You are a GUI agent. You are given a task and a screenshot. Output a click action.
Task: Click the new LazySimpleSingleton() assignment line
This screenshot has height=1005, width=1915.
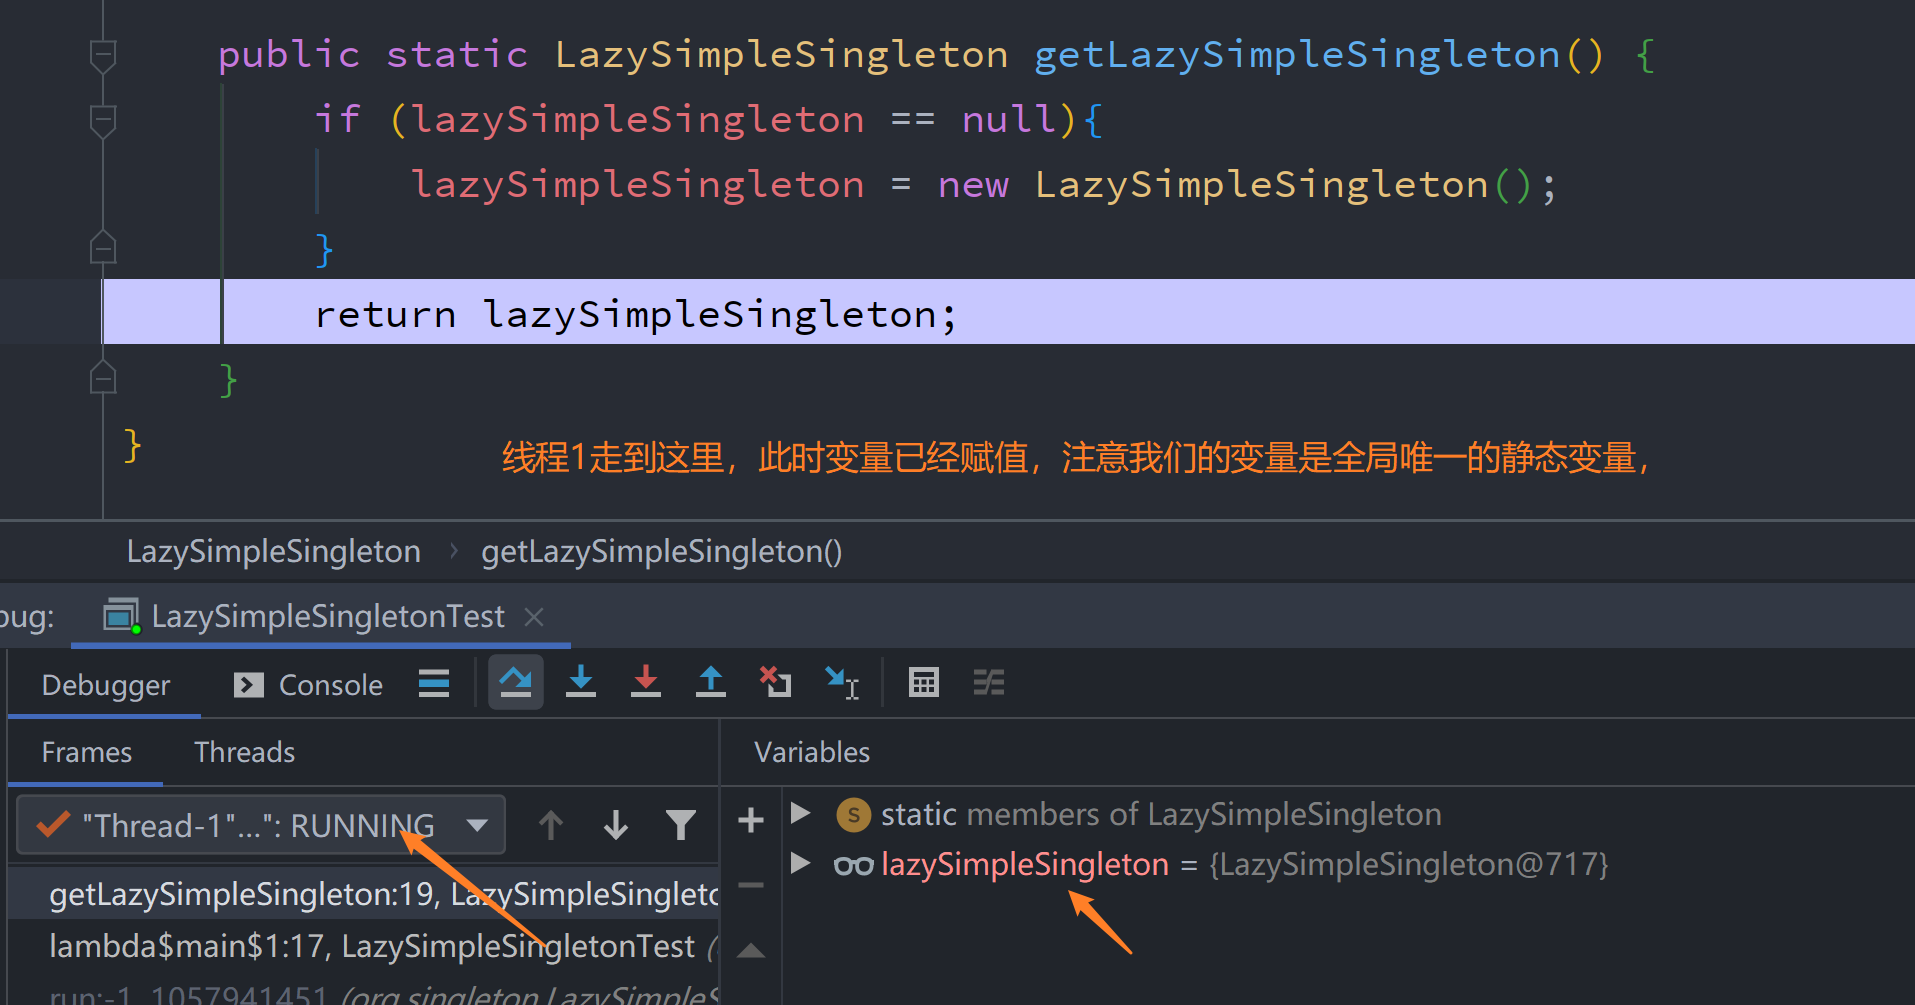[985, 185]
